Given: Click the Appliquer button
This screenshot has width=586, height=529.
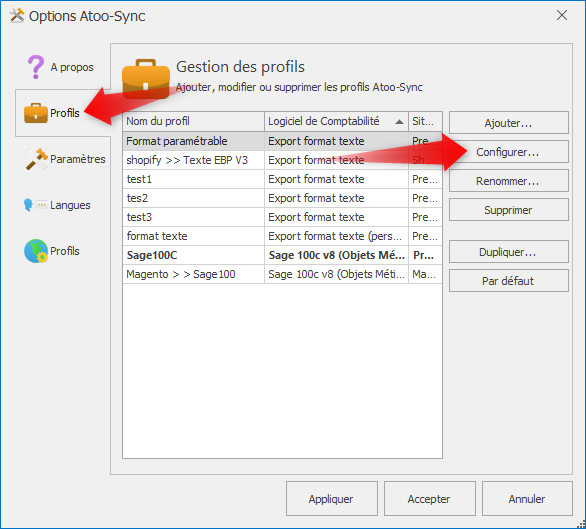Looking at the screenshot, I should point(331,499).
